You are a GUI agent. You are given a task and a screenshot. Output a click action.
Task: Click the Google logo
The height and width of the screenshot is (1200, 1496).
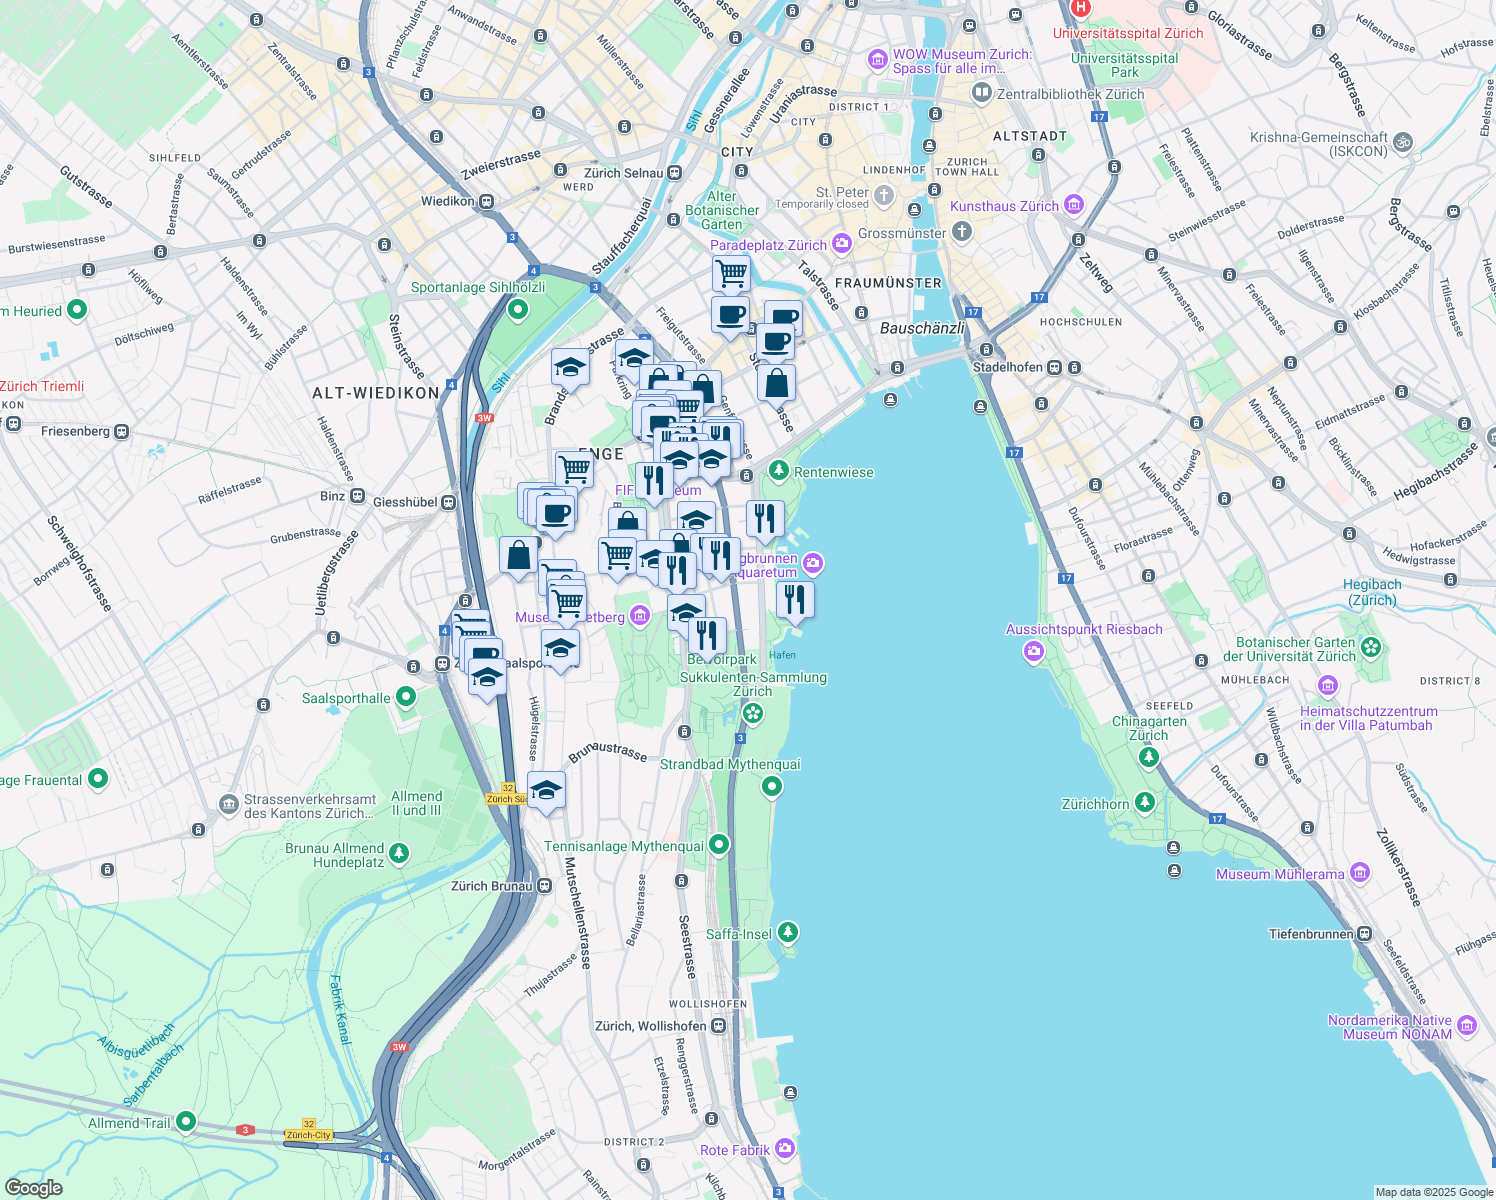[x=34, y=1187]
